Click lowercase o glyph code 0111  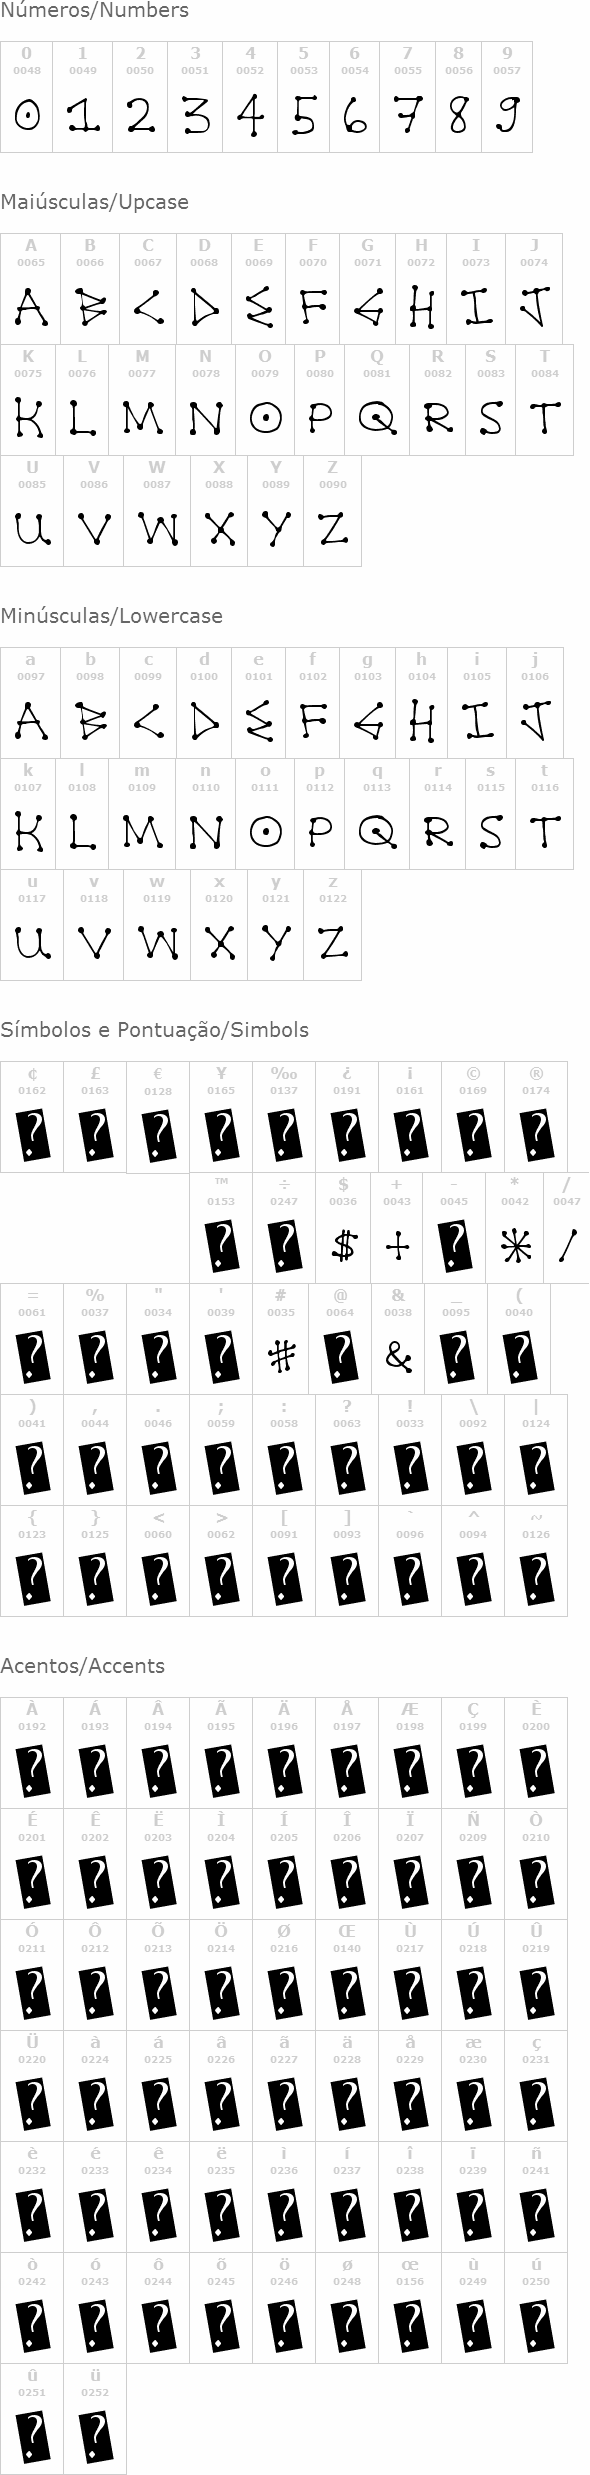(265, 814)
